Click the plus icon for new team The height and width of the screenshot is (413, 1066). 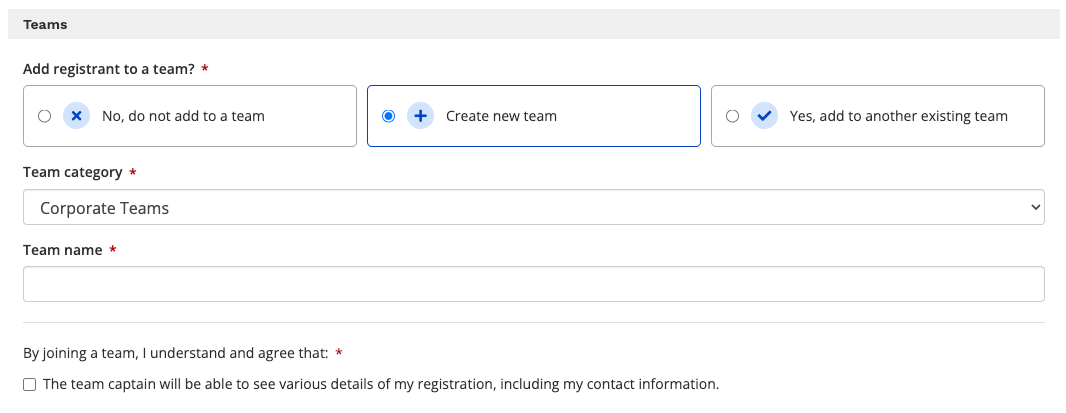point(420,116)
